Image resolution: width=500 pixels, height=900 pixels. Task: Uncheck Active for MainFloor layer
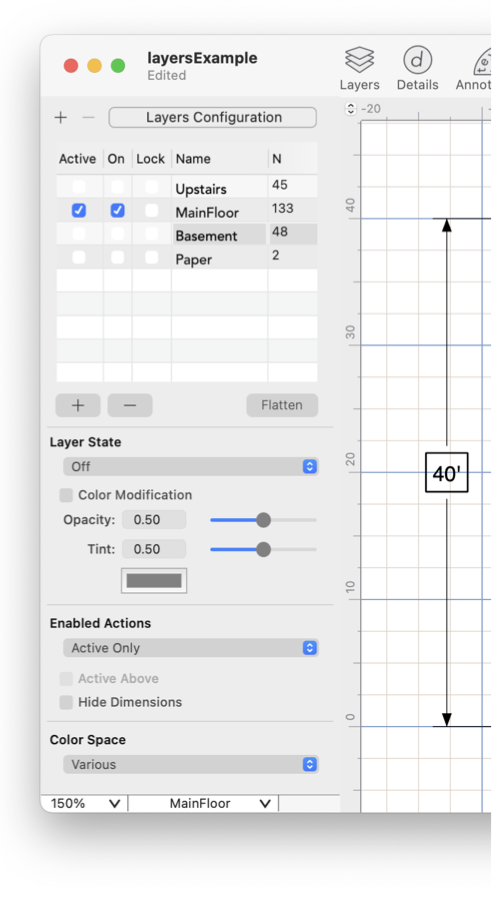(x=79, y=211)
